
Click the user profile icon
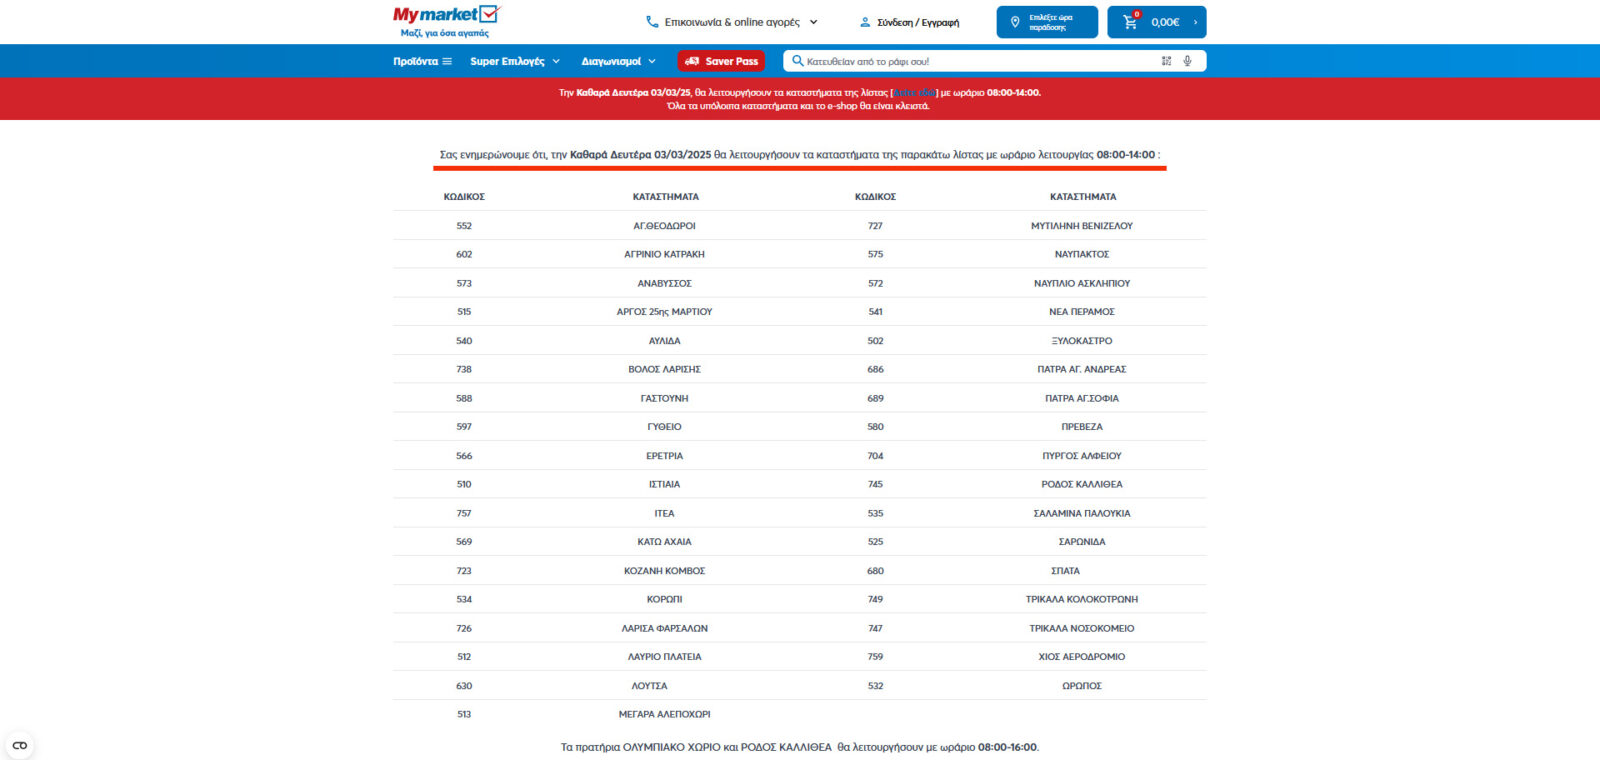click(x=865, y=22)
